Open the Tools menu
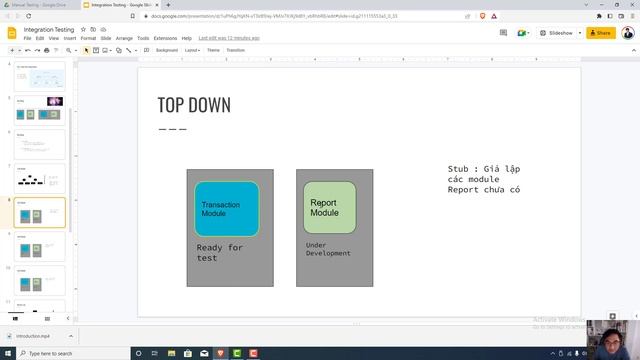The width and height of the screenshot is (640, 360). 143,38
